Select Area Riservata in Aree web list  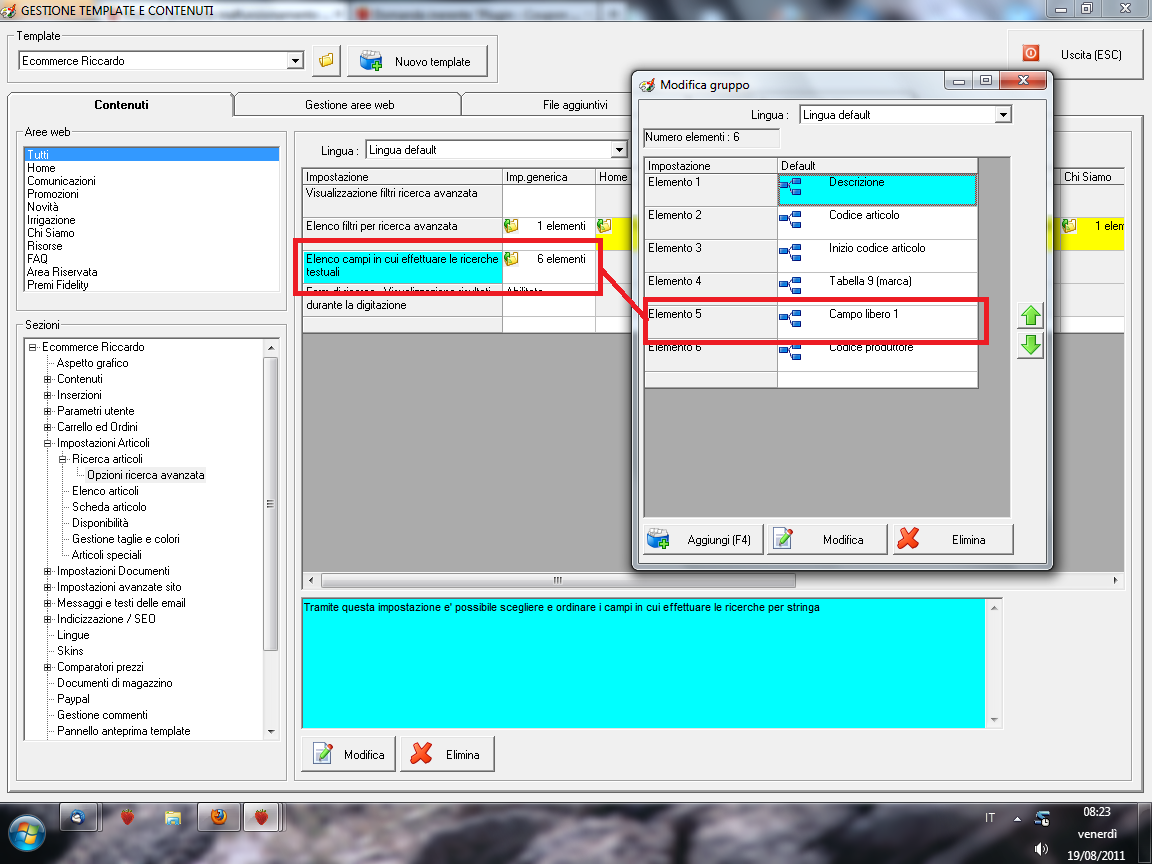click(151, 272)
